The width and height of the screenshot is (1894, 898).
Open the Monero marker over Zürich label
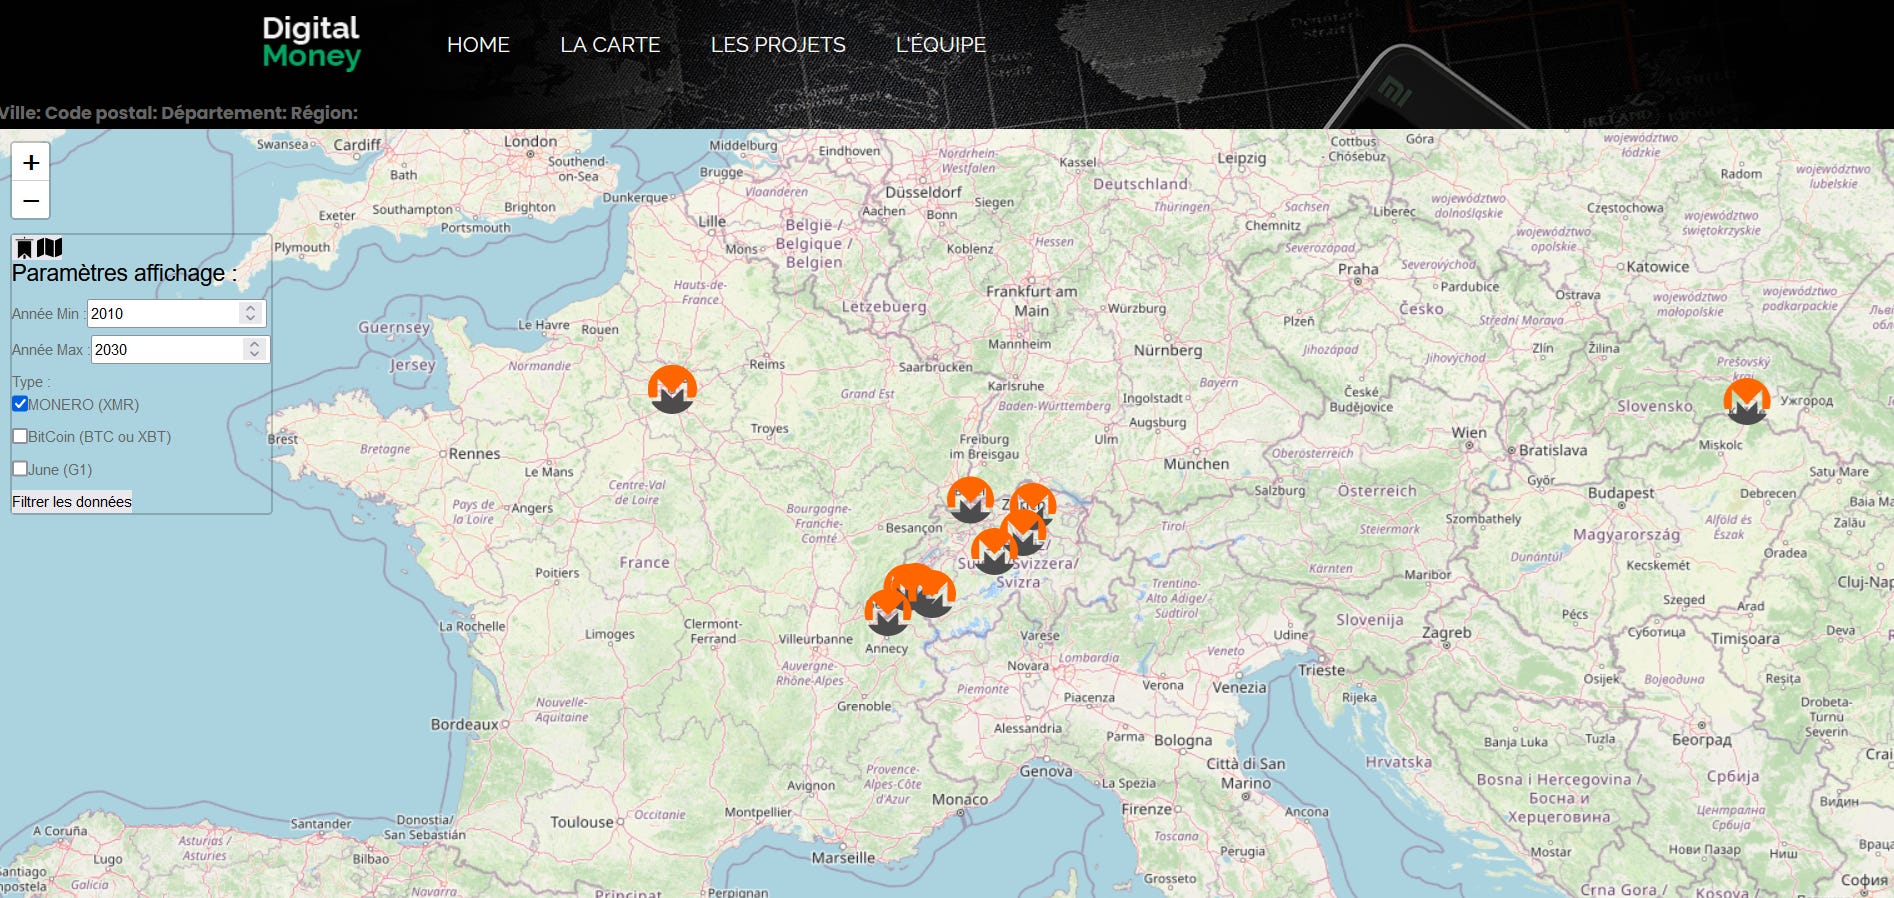point(1033,501)
